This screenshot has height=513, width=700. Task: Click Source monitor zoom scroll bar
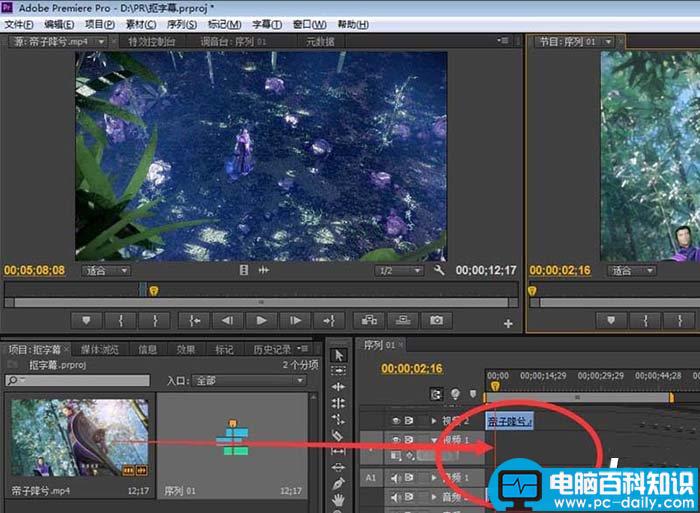pos(261,302)
